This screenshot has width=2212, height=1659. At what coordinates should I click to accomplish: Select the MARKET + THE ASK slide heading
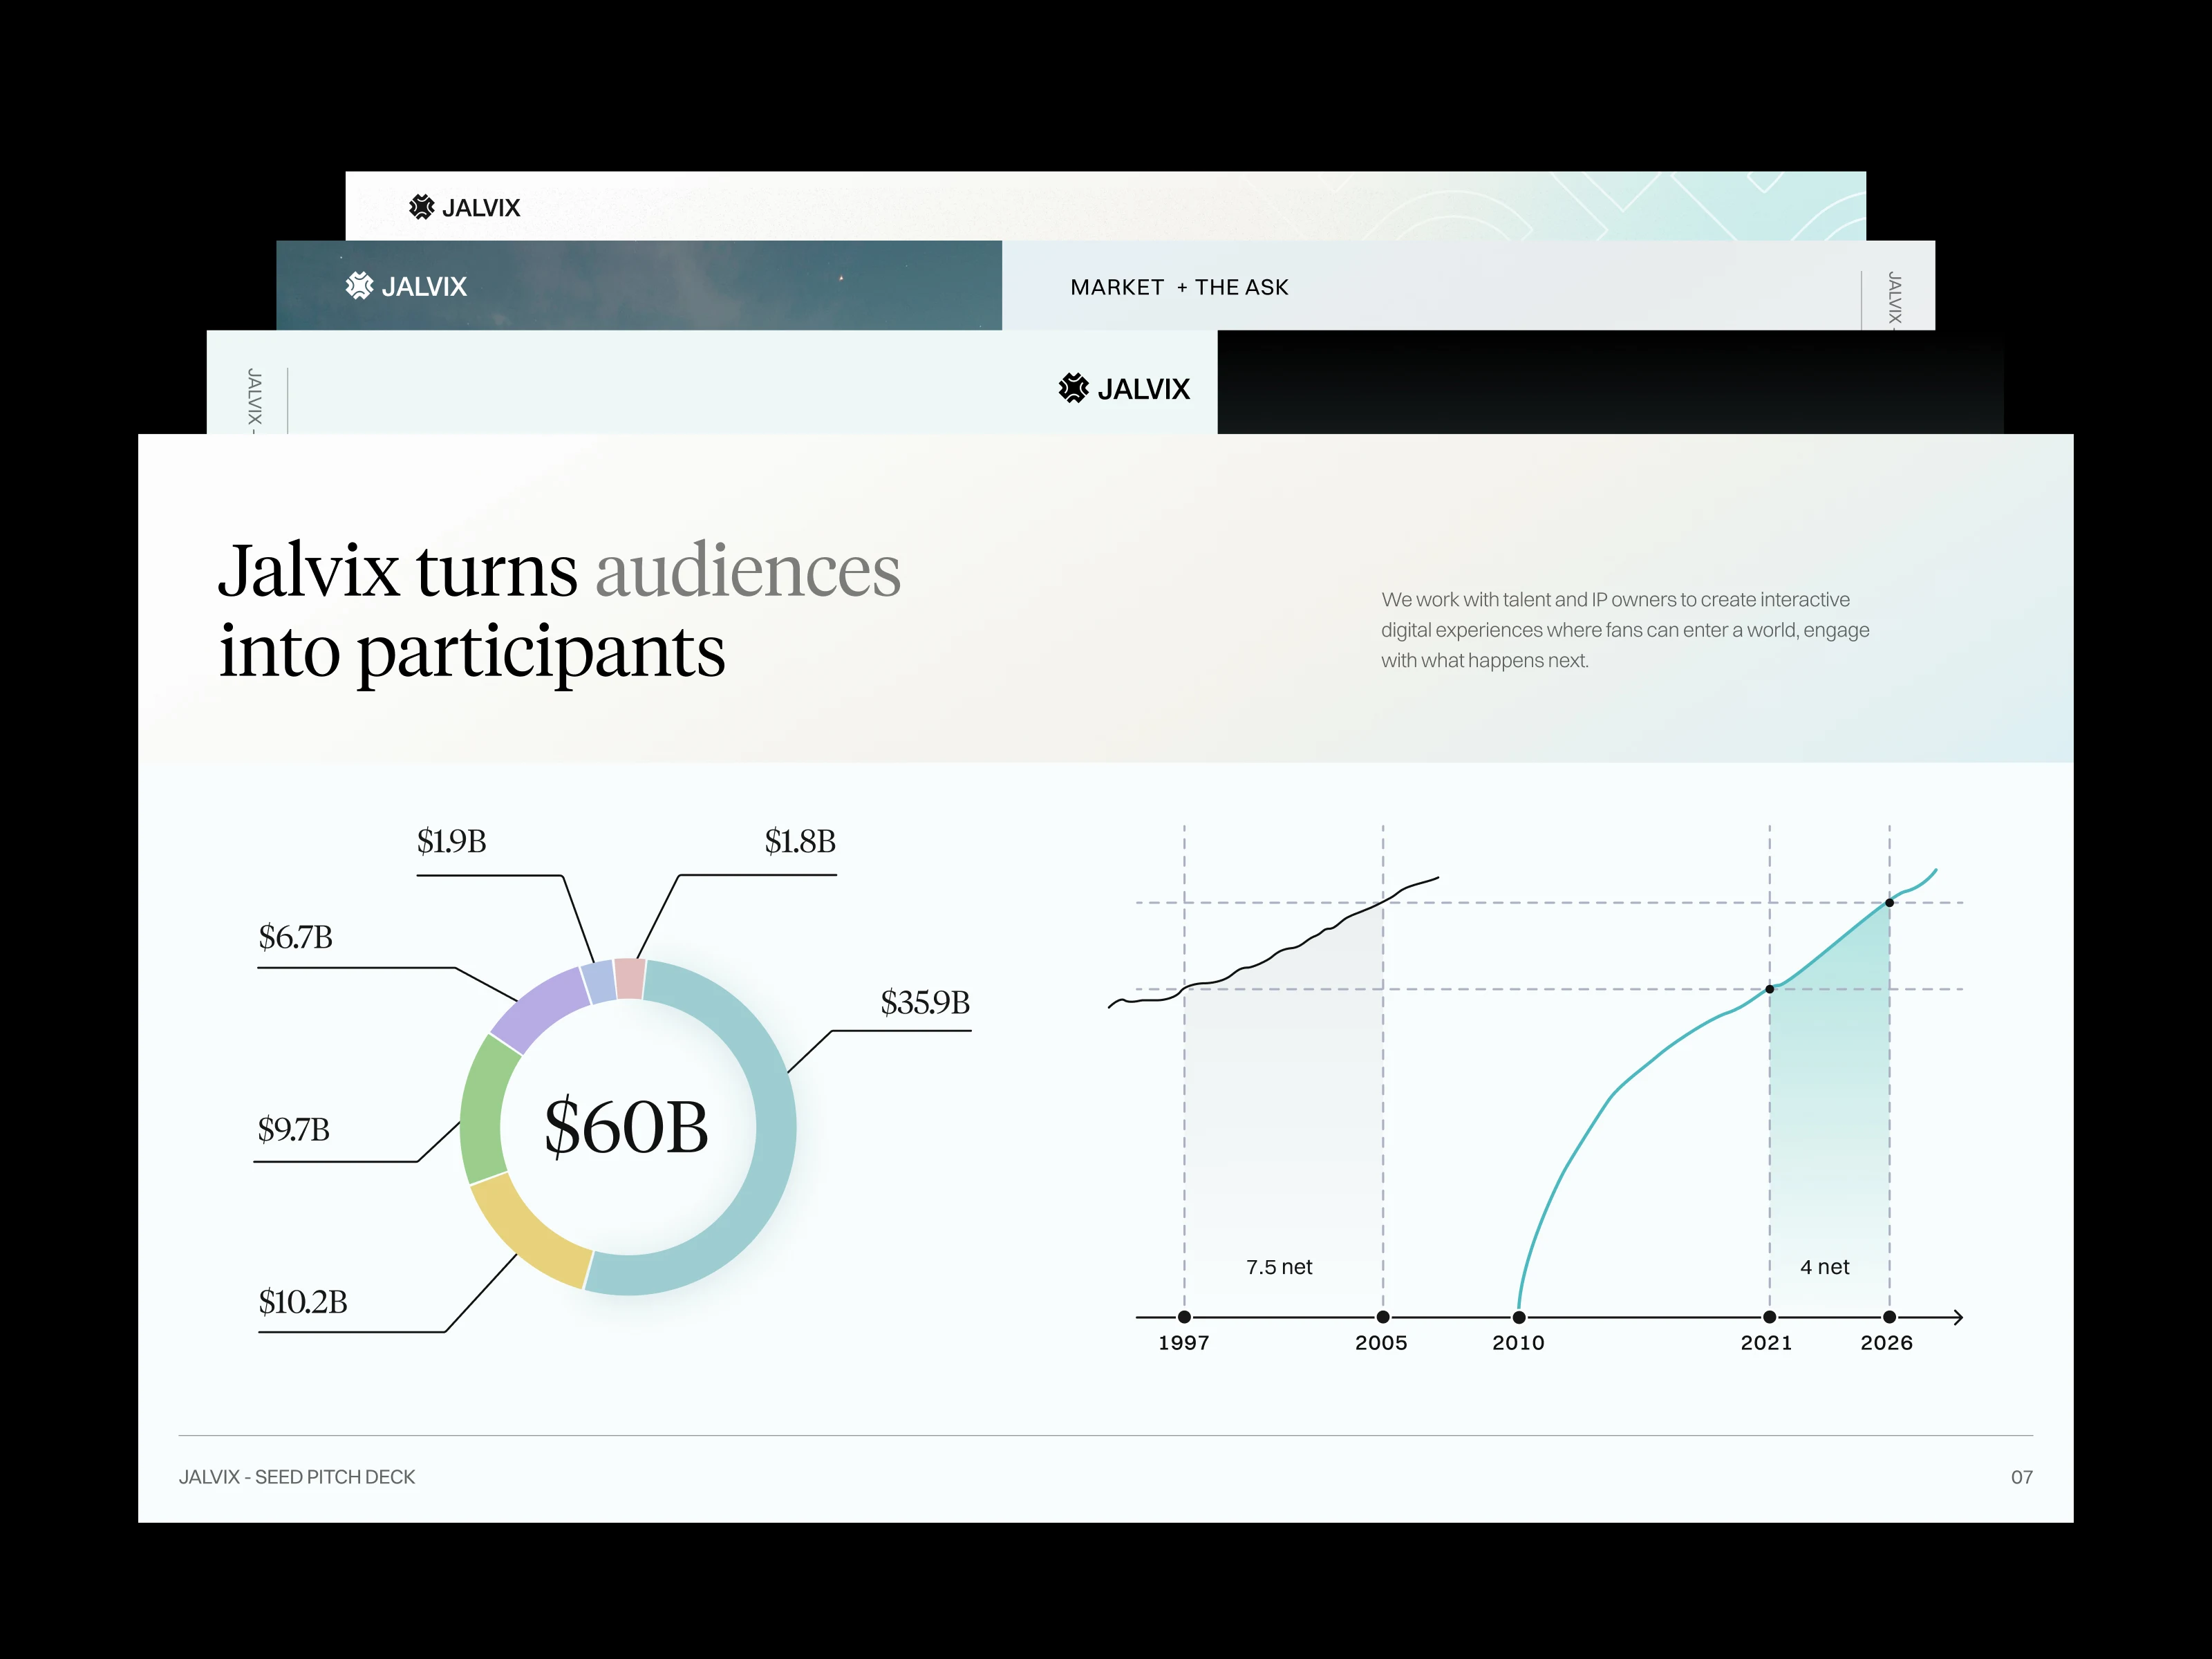(x=1179, y=287)
